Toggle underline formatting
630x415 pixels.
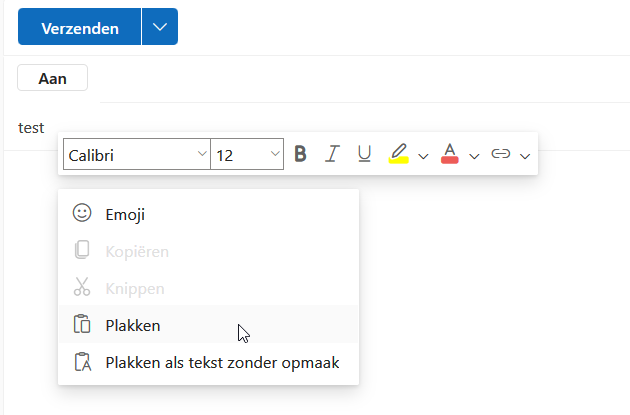(365, 154)
